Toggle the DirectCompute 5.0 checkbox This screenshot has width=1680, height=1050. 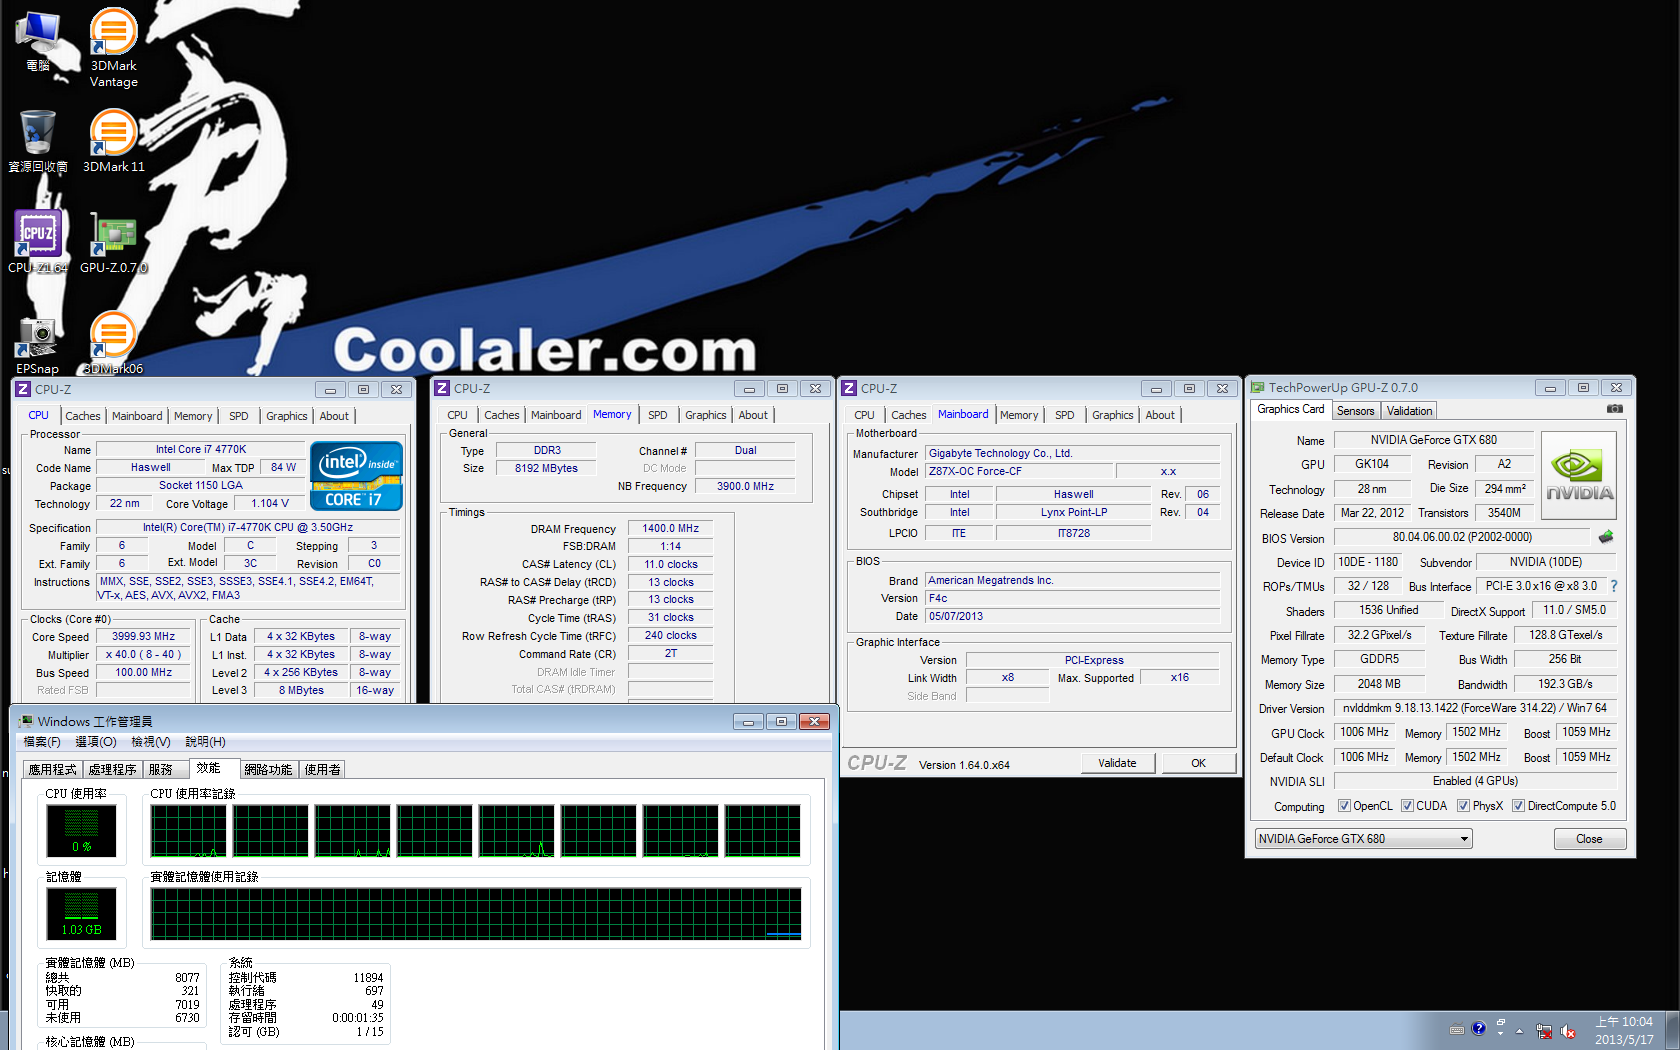pyautogui.click(x=1518, y=806)
